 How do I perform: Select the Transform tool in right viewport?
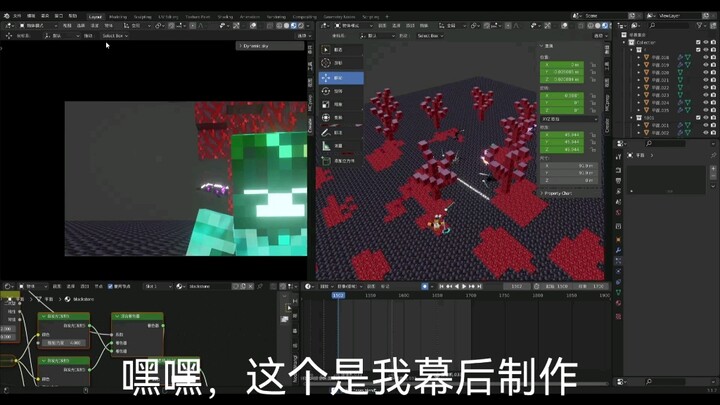click(x=341, y=118)
